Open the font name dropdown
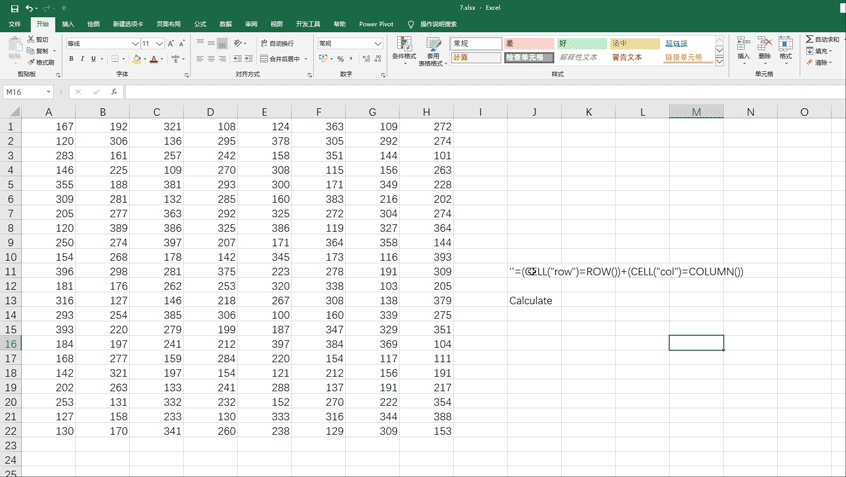Screen dimensions: 846x477 click(135, 43)
